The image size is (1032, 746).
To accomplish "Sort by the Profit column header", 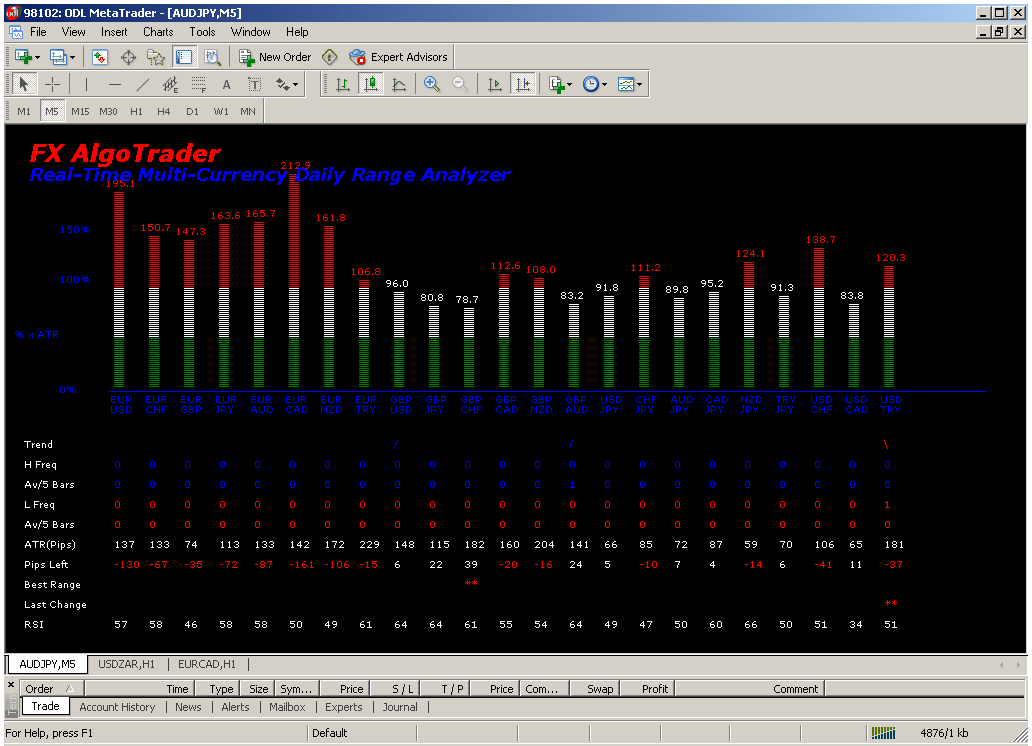I will tap(647, 689).
